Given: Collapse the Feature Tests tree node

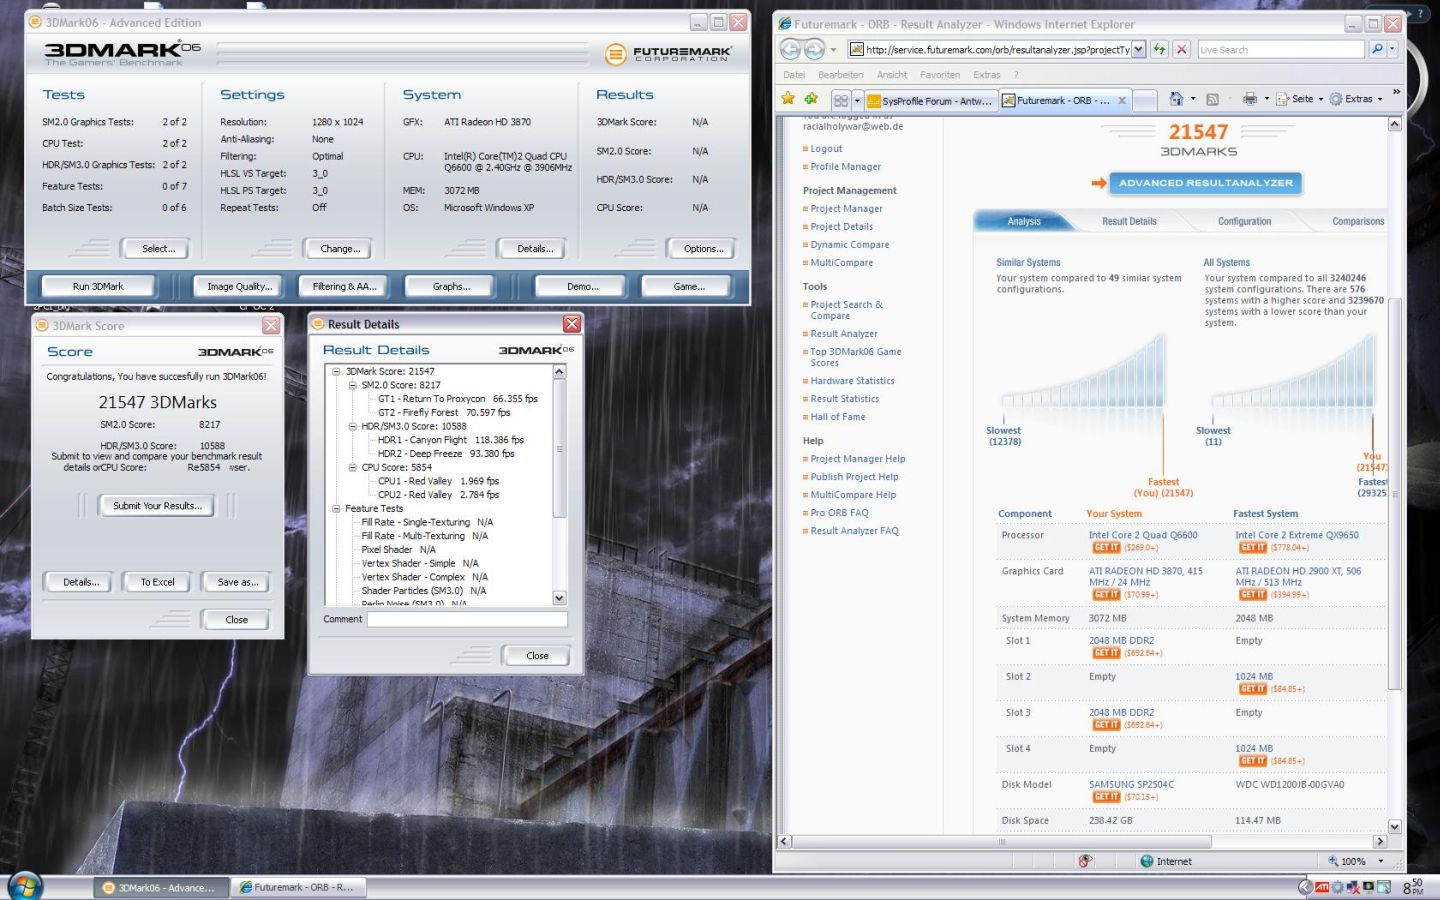Looking at the screenshot, I should (x=336, y=508).
